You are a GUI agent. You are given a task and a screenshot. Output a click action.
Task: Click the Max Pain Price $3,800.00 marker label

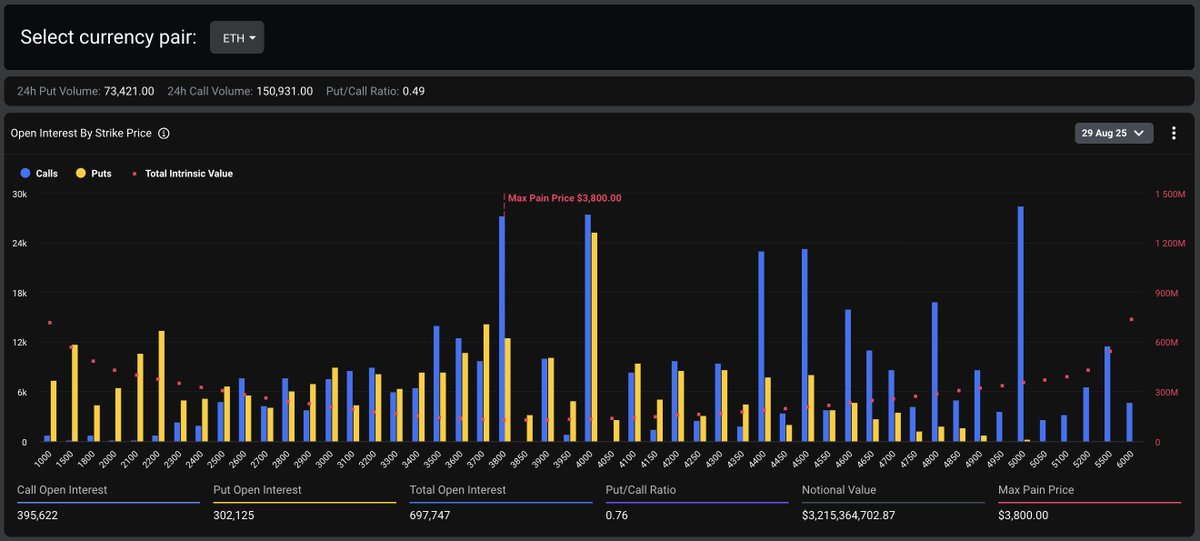coord(564,198)
